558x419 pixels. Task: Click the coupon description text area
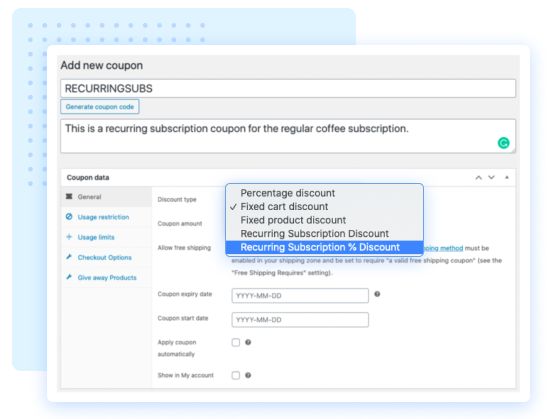point(288,136)
